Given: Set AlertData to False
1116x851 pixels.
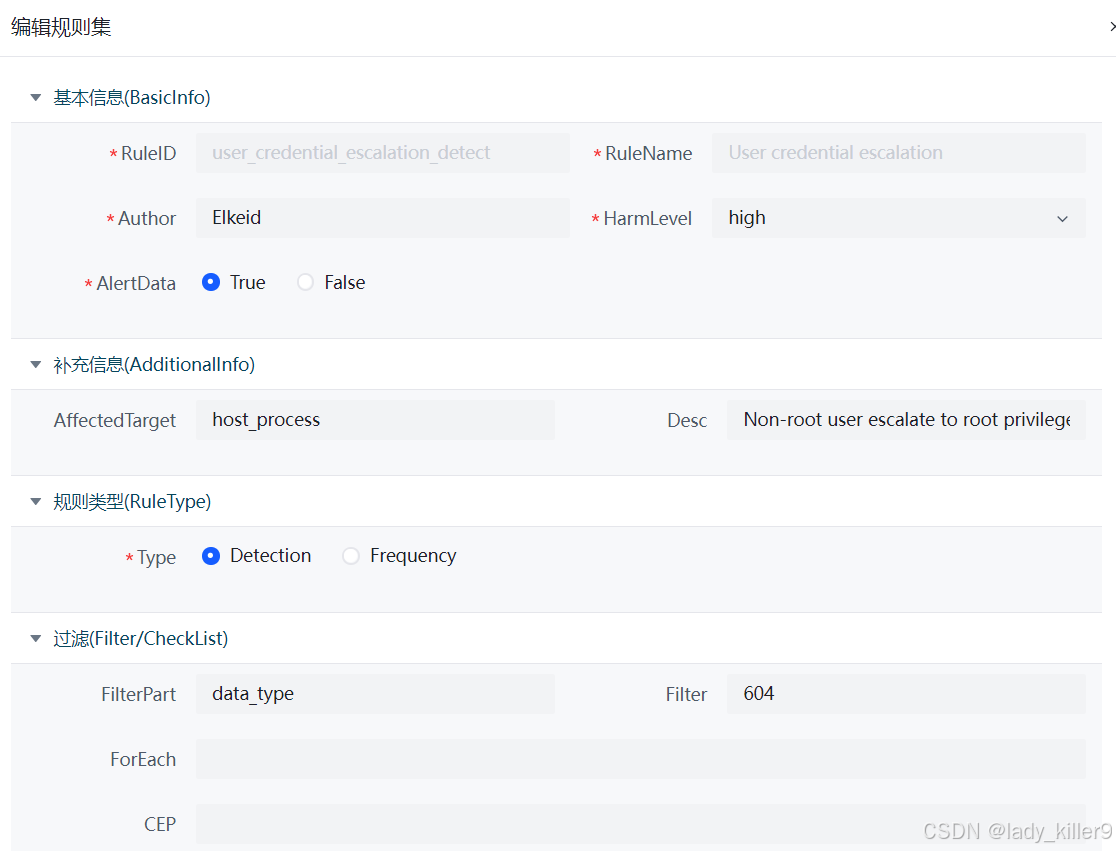Looking at the screenshot, I should pos(306,283).
